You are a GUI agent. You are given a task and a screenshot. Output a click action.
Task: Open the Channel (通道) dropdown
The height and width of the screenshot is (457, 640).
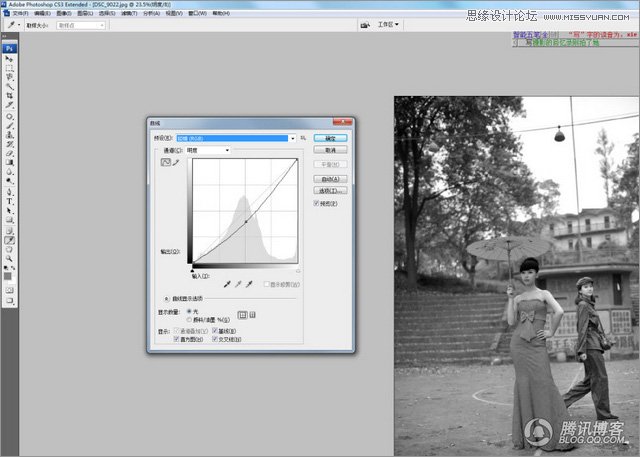208,150
